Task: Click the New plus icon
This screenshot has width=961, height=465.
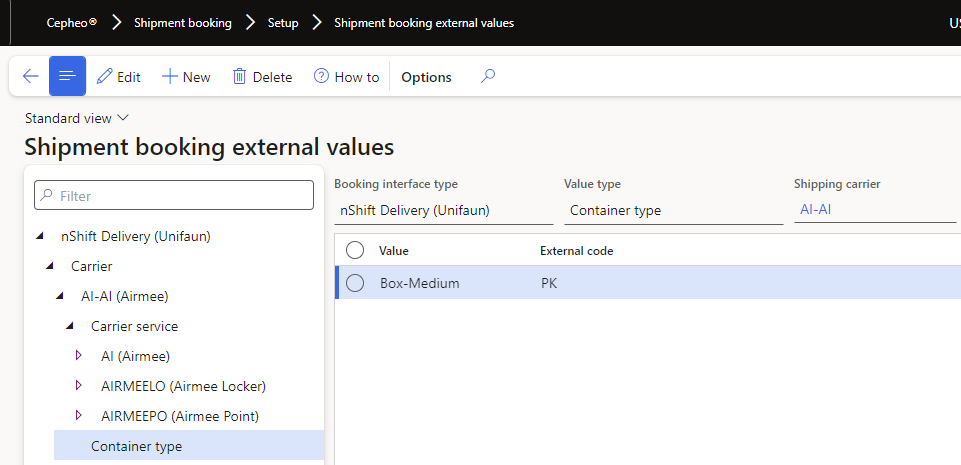Action: click(170, 77)
